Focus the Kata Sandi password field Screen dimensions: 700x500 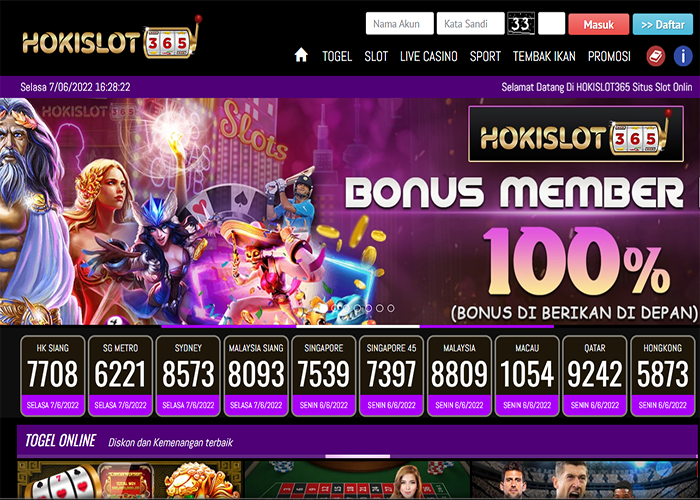pyautogui.click(x=471, y=24)
